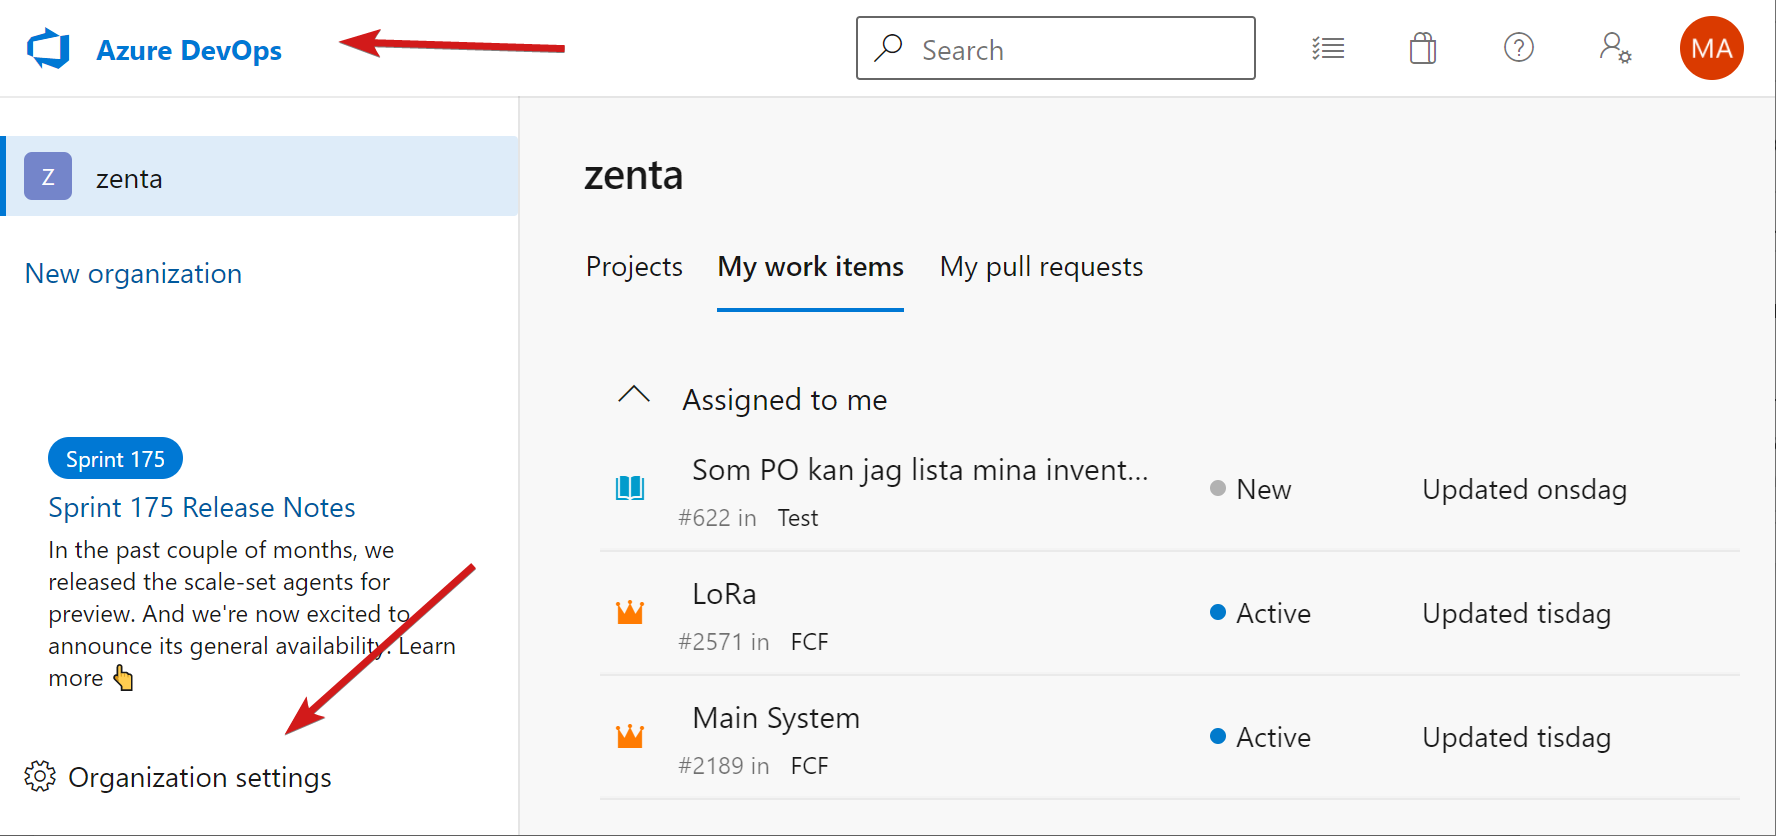
Task: Open the work items checklist icon
Action: [x=1328, y=48]
